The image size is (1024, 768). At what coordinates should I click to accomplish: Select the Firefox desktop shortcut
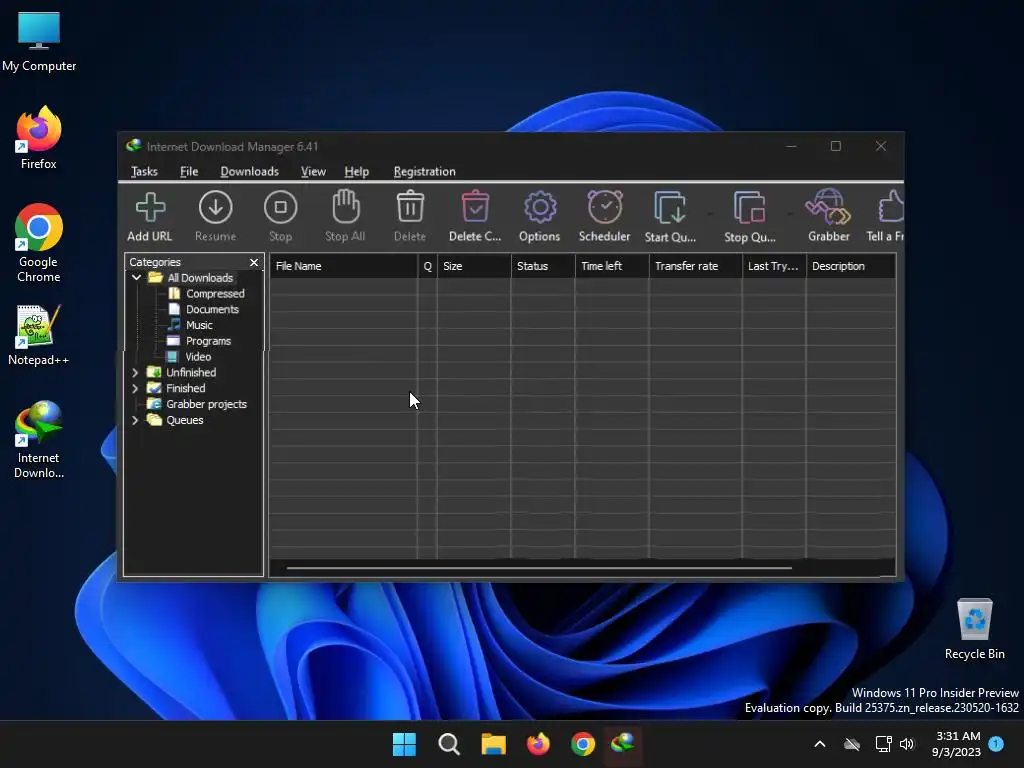tap(39, 138)
